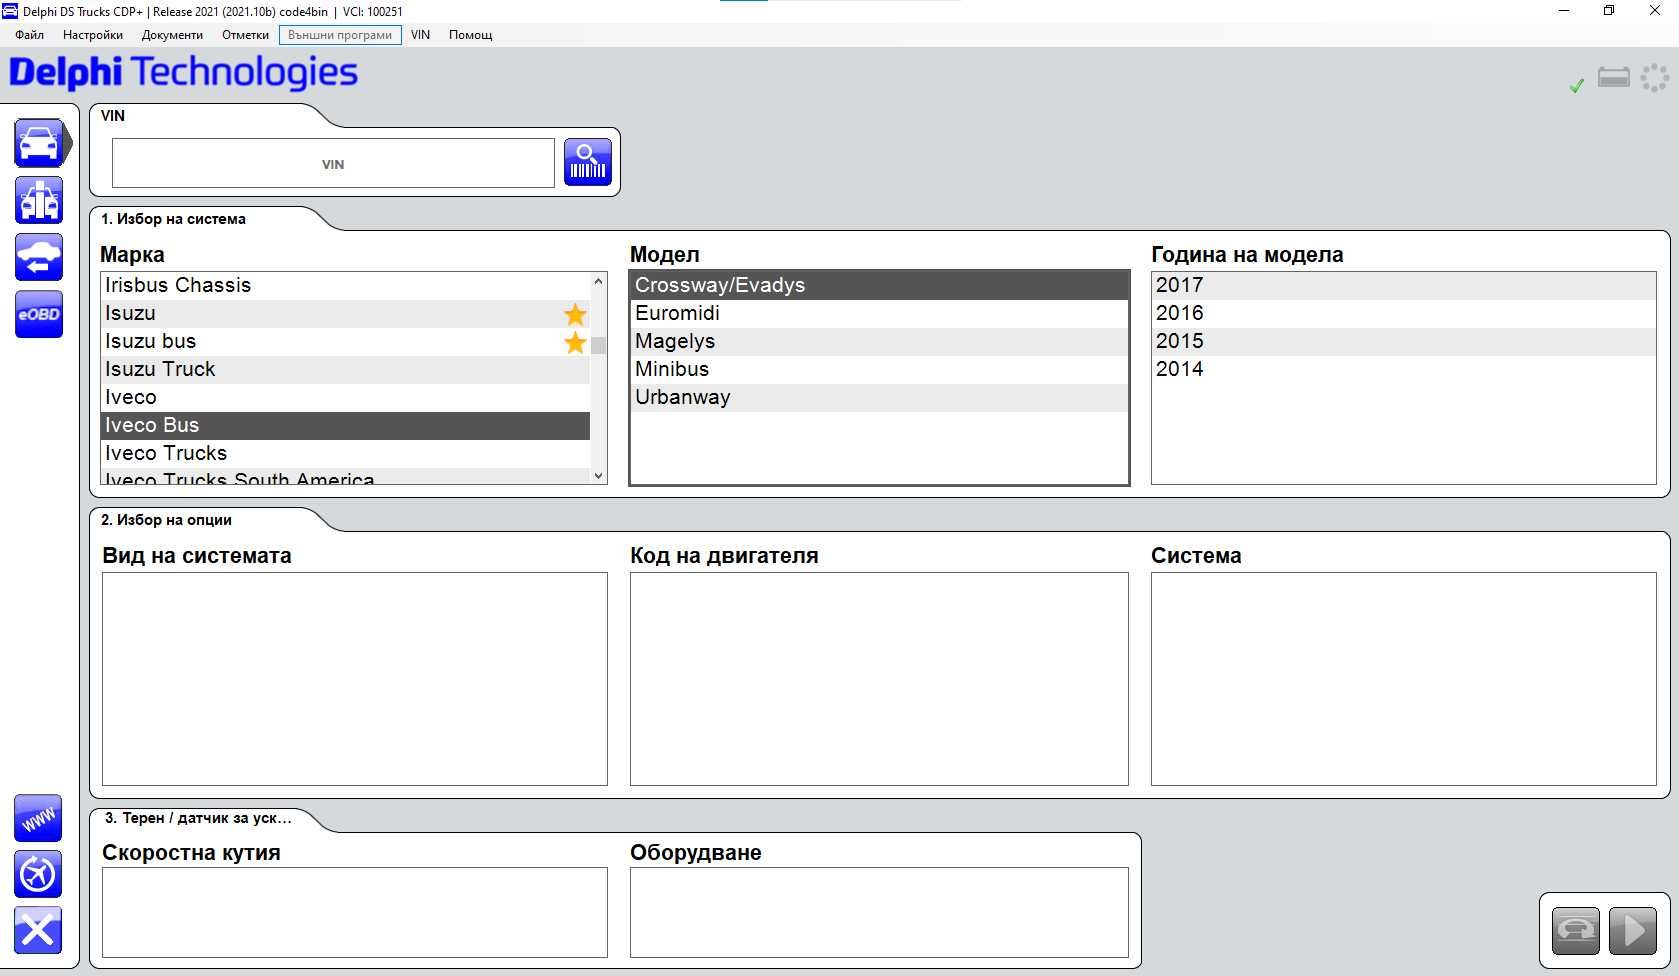Toggle favorite star for Isuzu bus
Screen dimensions: 1679x976
[575, 342]
